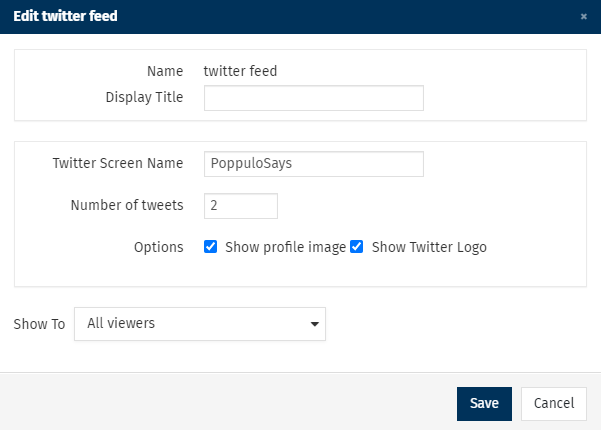Click the 'Edit twitter feed' dialog title
601x430 pixels.
point(65,17)
